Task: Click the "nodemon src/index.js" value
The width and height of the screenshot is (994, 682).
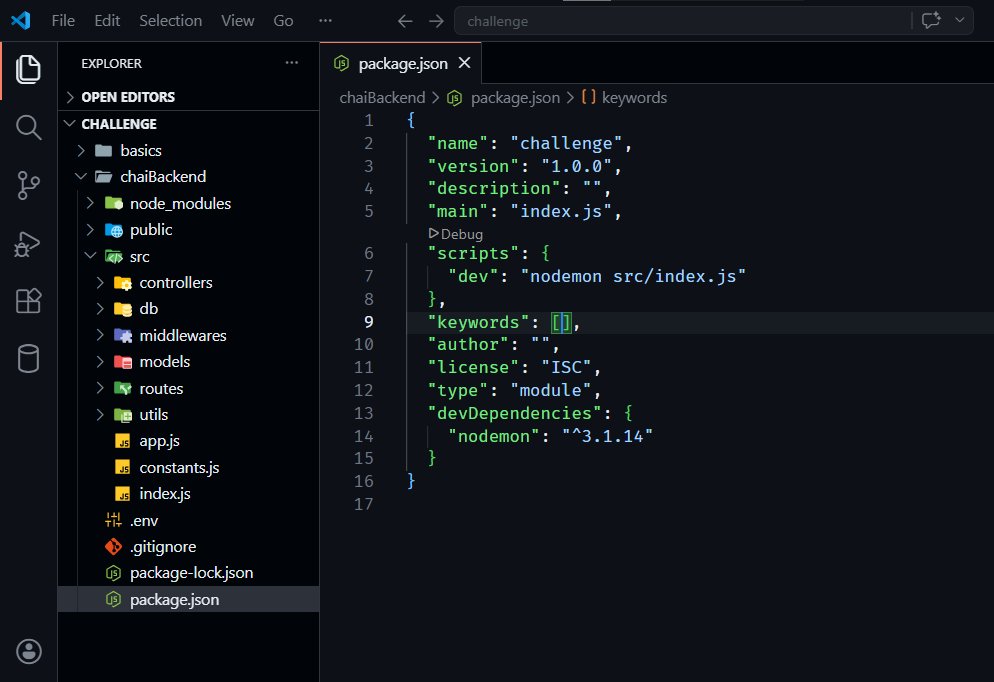Action: click(633, 276)
